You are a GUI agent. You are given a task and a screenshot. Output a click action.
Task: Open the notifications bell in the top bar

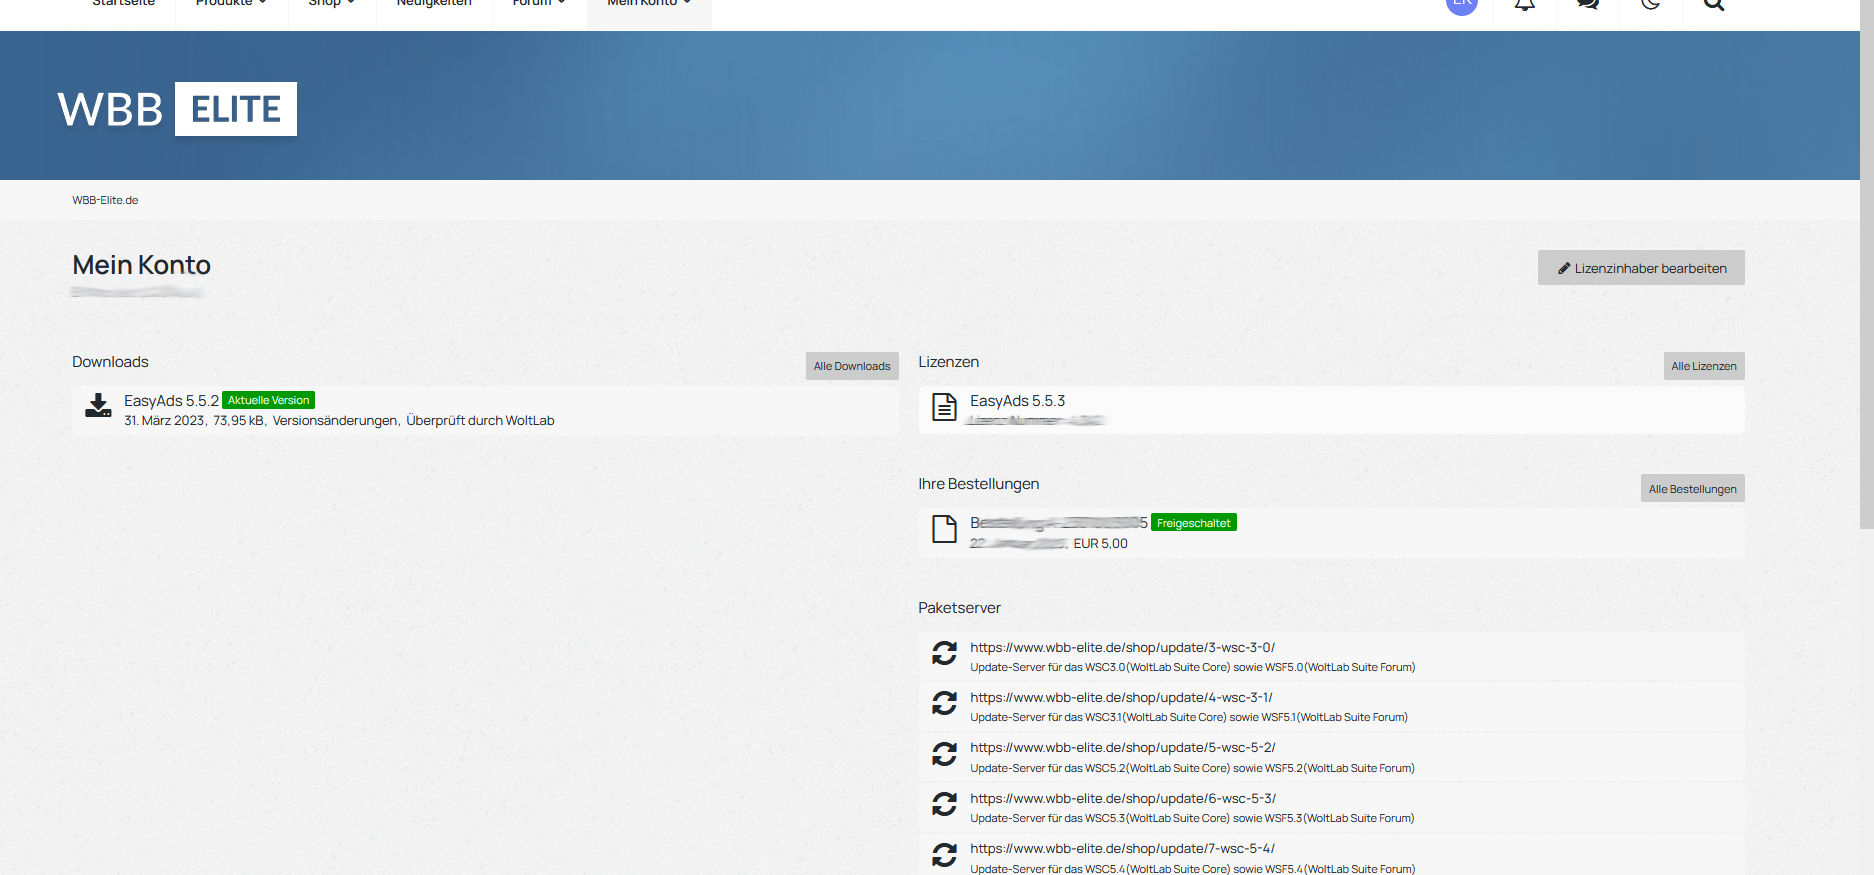[x=1524, y=5]
